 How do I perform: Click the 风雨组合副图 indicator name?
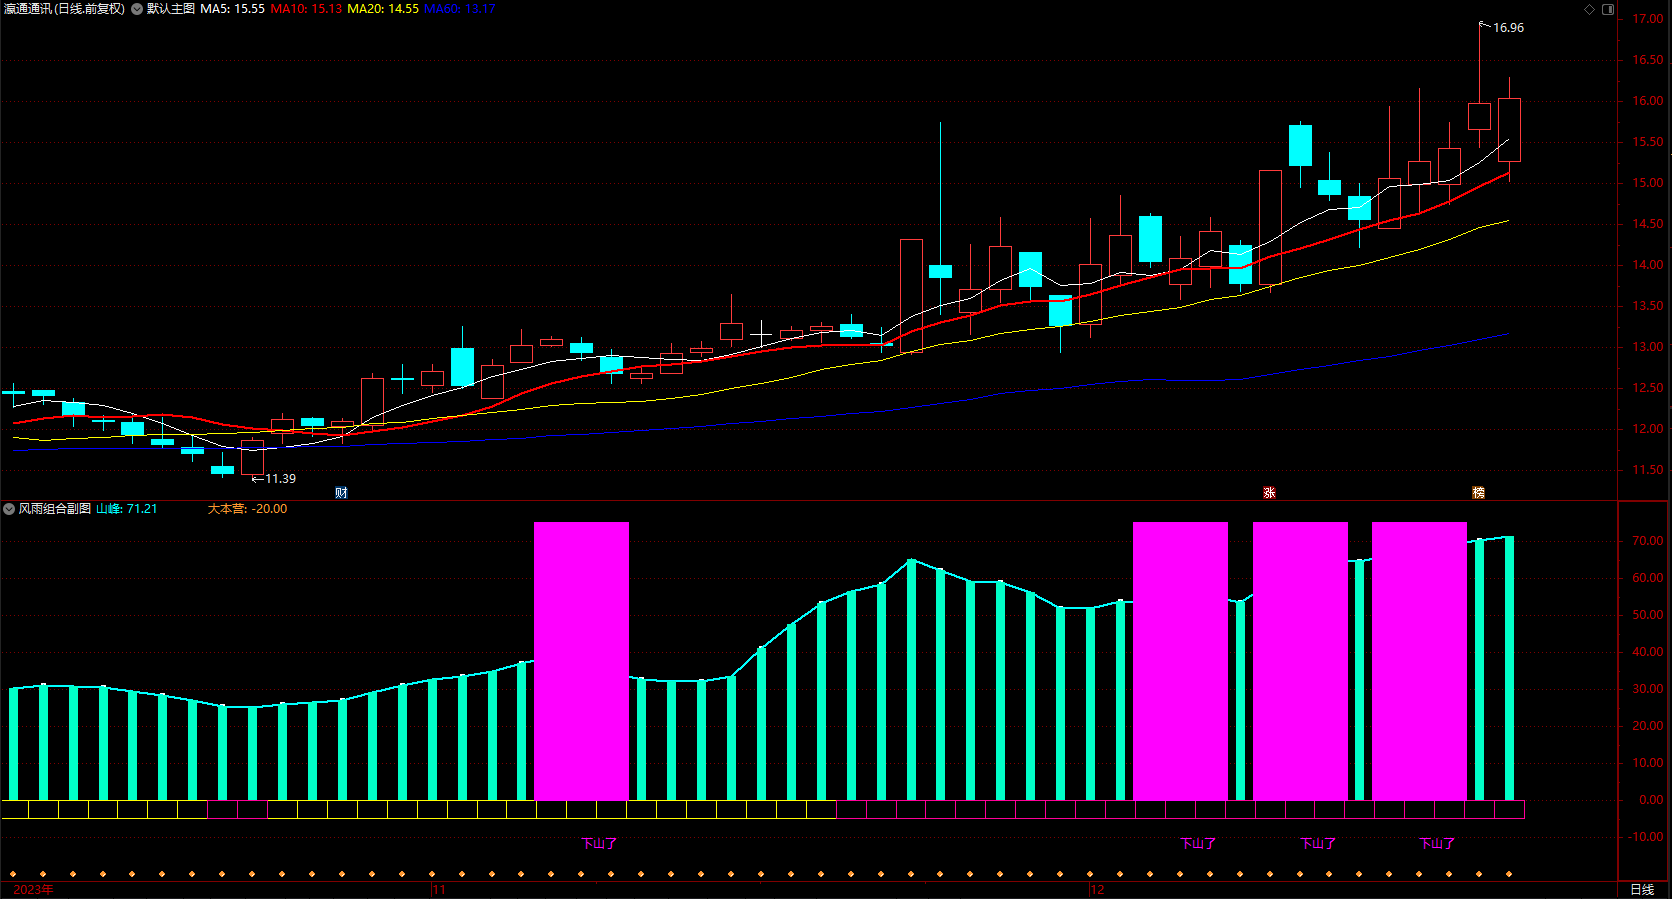55,509
